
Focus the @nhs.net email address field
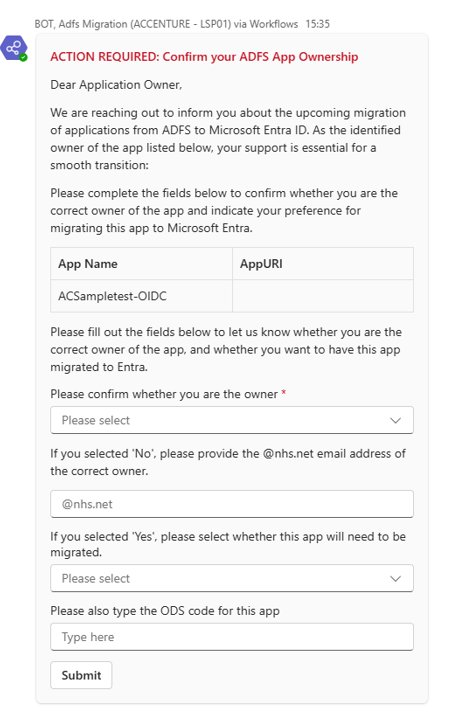(x=232, y=504)
